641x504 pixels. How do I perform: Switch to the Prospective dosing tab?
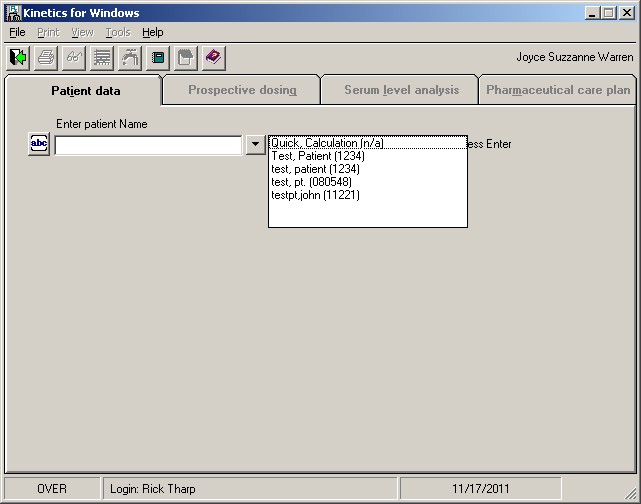242,90
